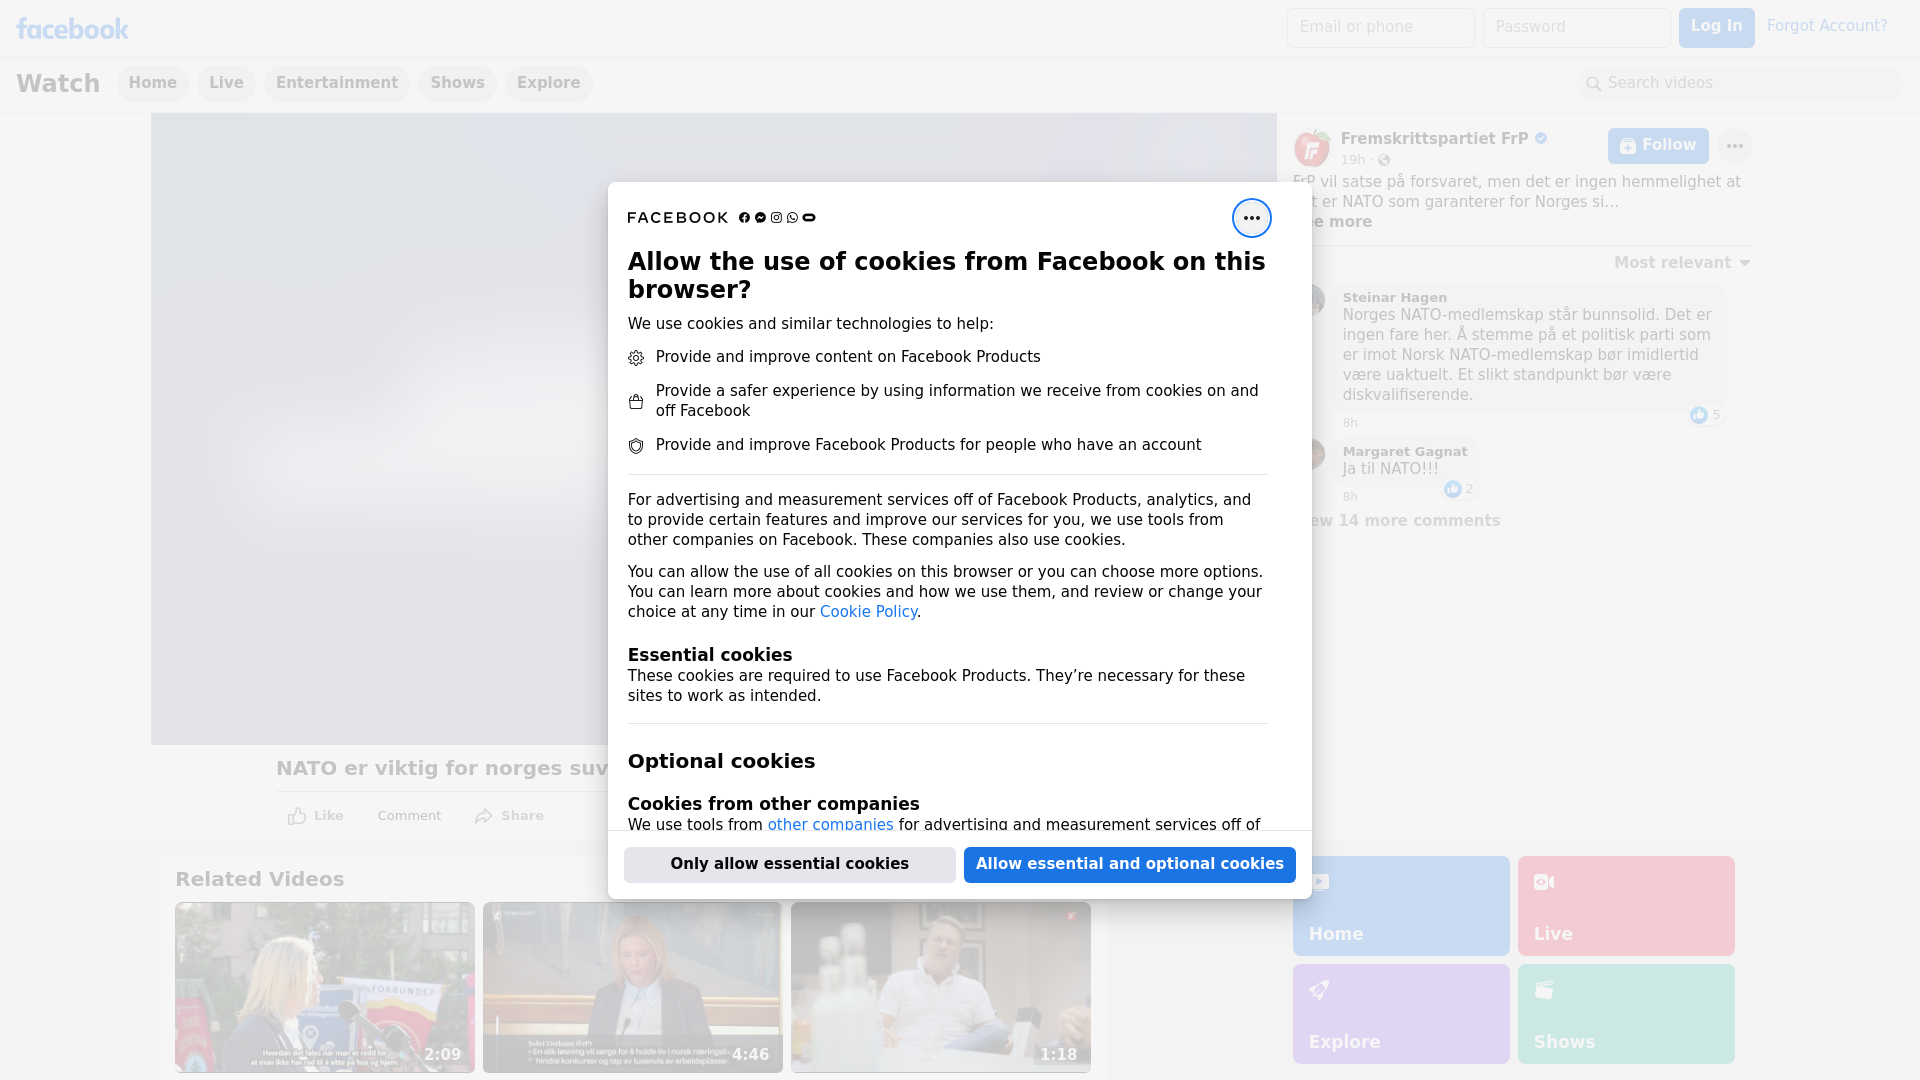1920x1080 pixels.
Task: Click the gear icon beside 'Provide and improve content'
Action: click(636, 358)
